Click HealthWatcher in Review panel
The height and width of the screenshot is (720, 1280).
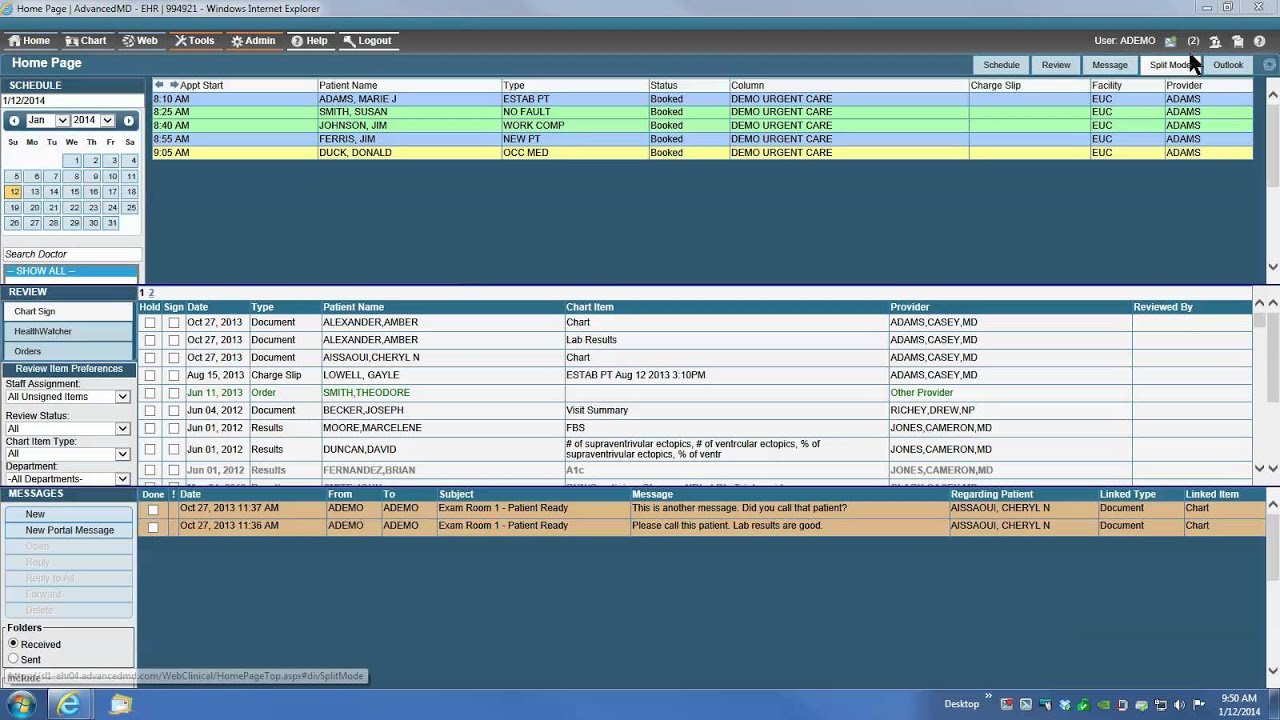pos(69,331)
